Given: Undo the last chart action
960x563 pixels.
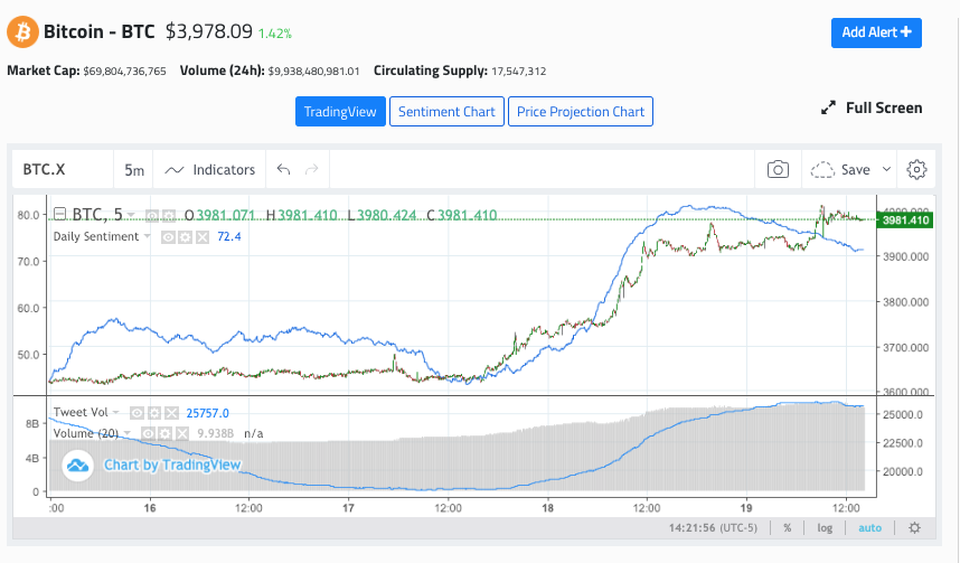Looking at the screenshot, I should pyautogui.click(x=283, y=170).
